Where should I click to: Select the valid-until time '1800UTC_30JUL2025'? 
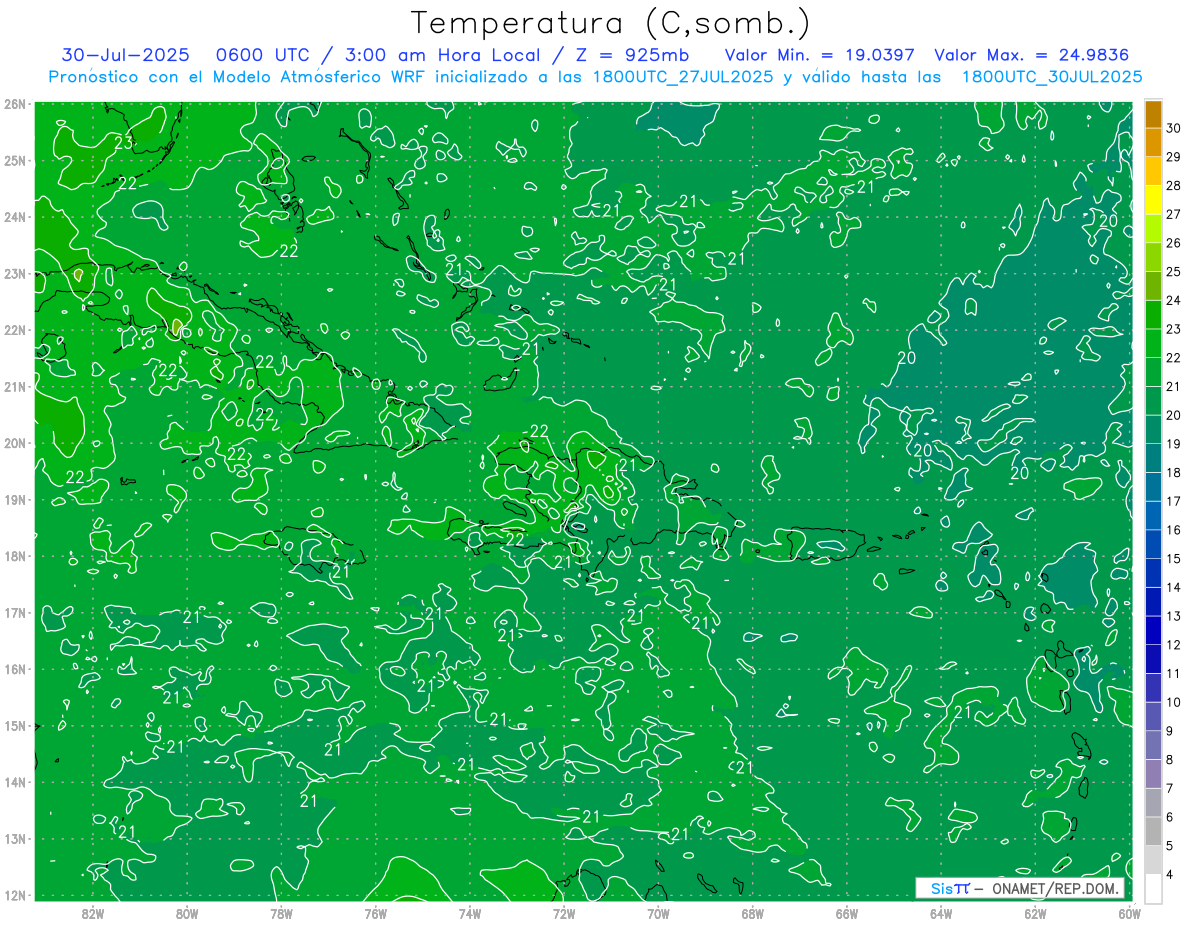[x=1052, y=76]
